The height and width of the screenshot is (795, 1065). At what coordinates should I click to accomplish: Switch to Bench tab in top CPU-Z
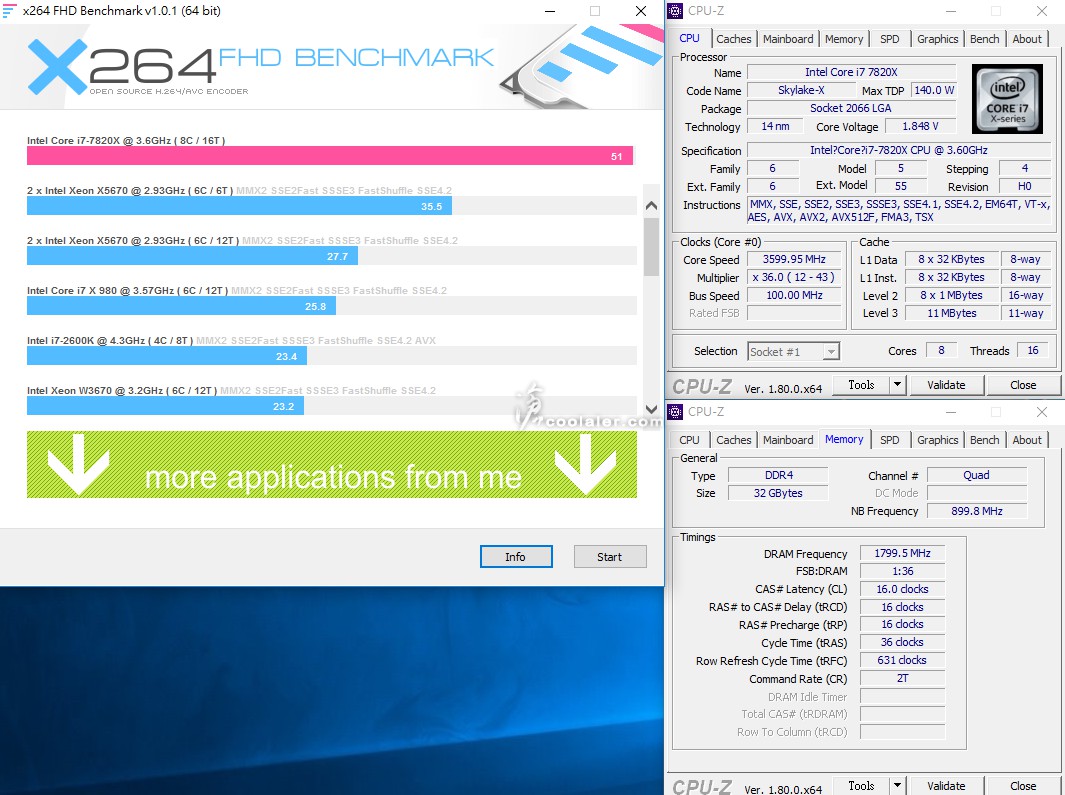(x=985, y=39)
